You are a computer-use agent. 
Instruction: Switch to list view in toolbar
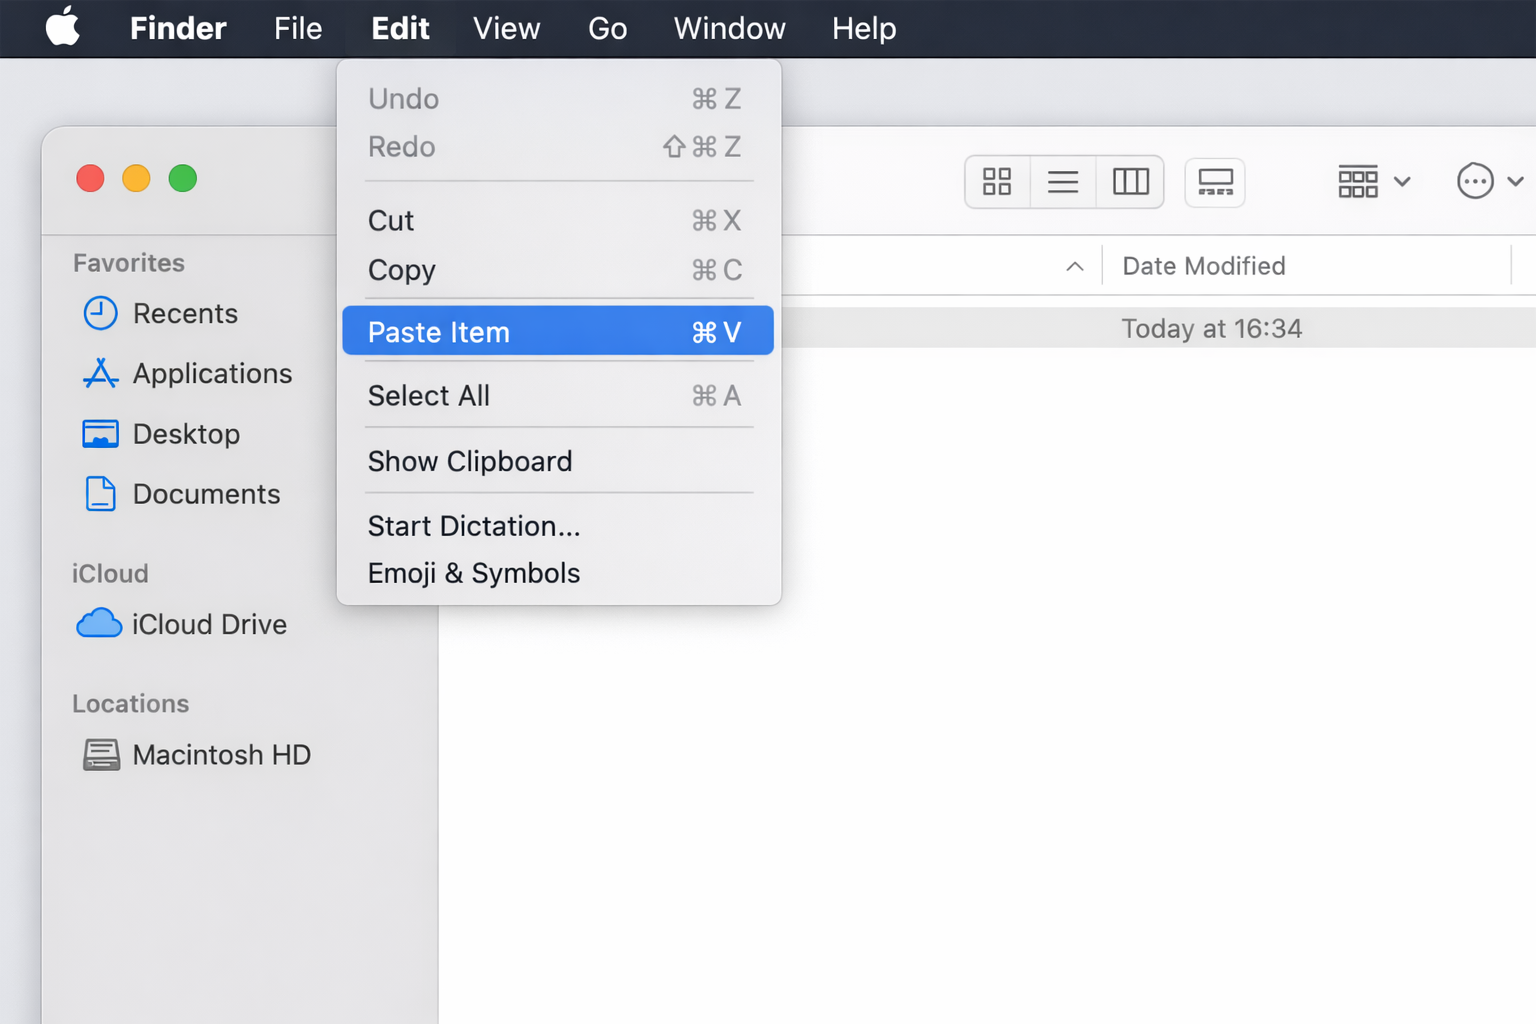pos(1063,182)
